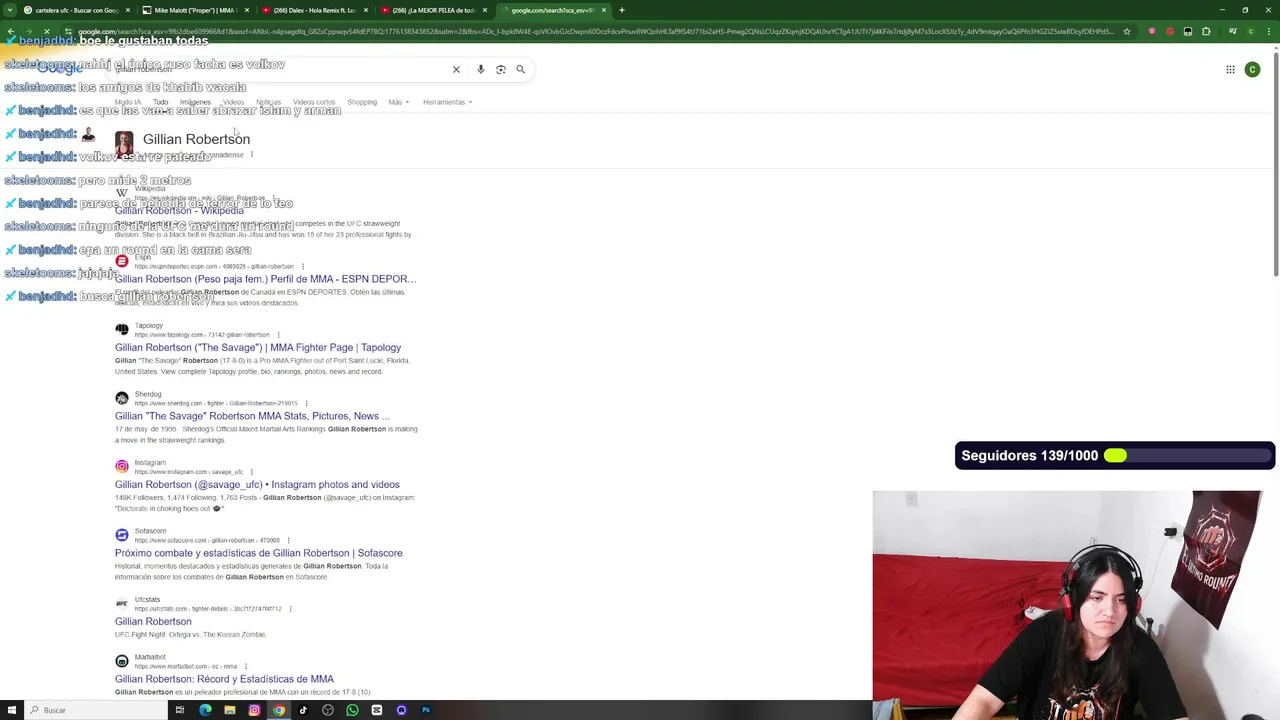Click the magnifier search button
This screenshot has height=720, width=1280.
pyautogui.click(x=520, y=69)
